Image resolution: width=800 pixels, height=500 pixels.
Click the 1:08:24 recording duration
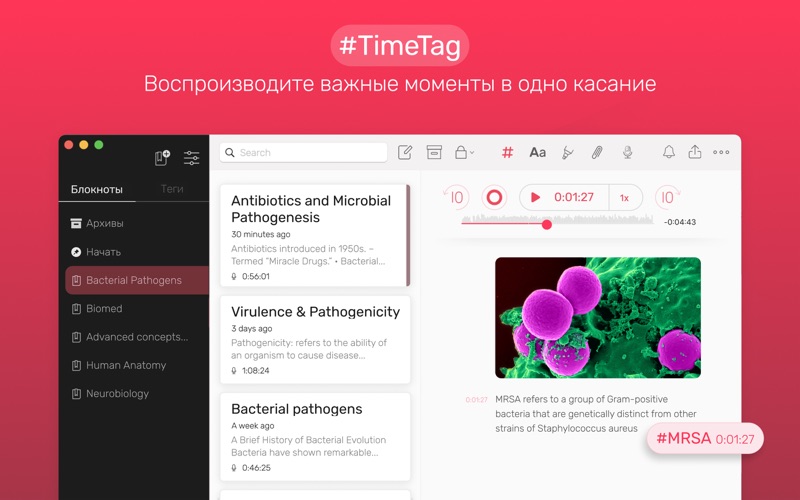(256, 370)
